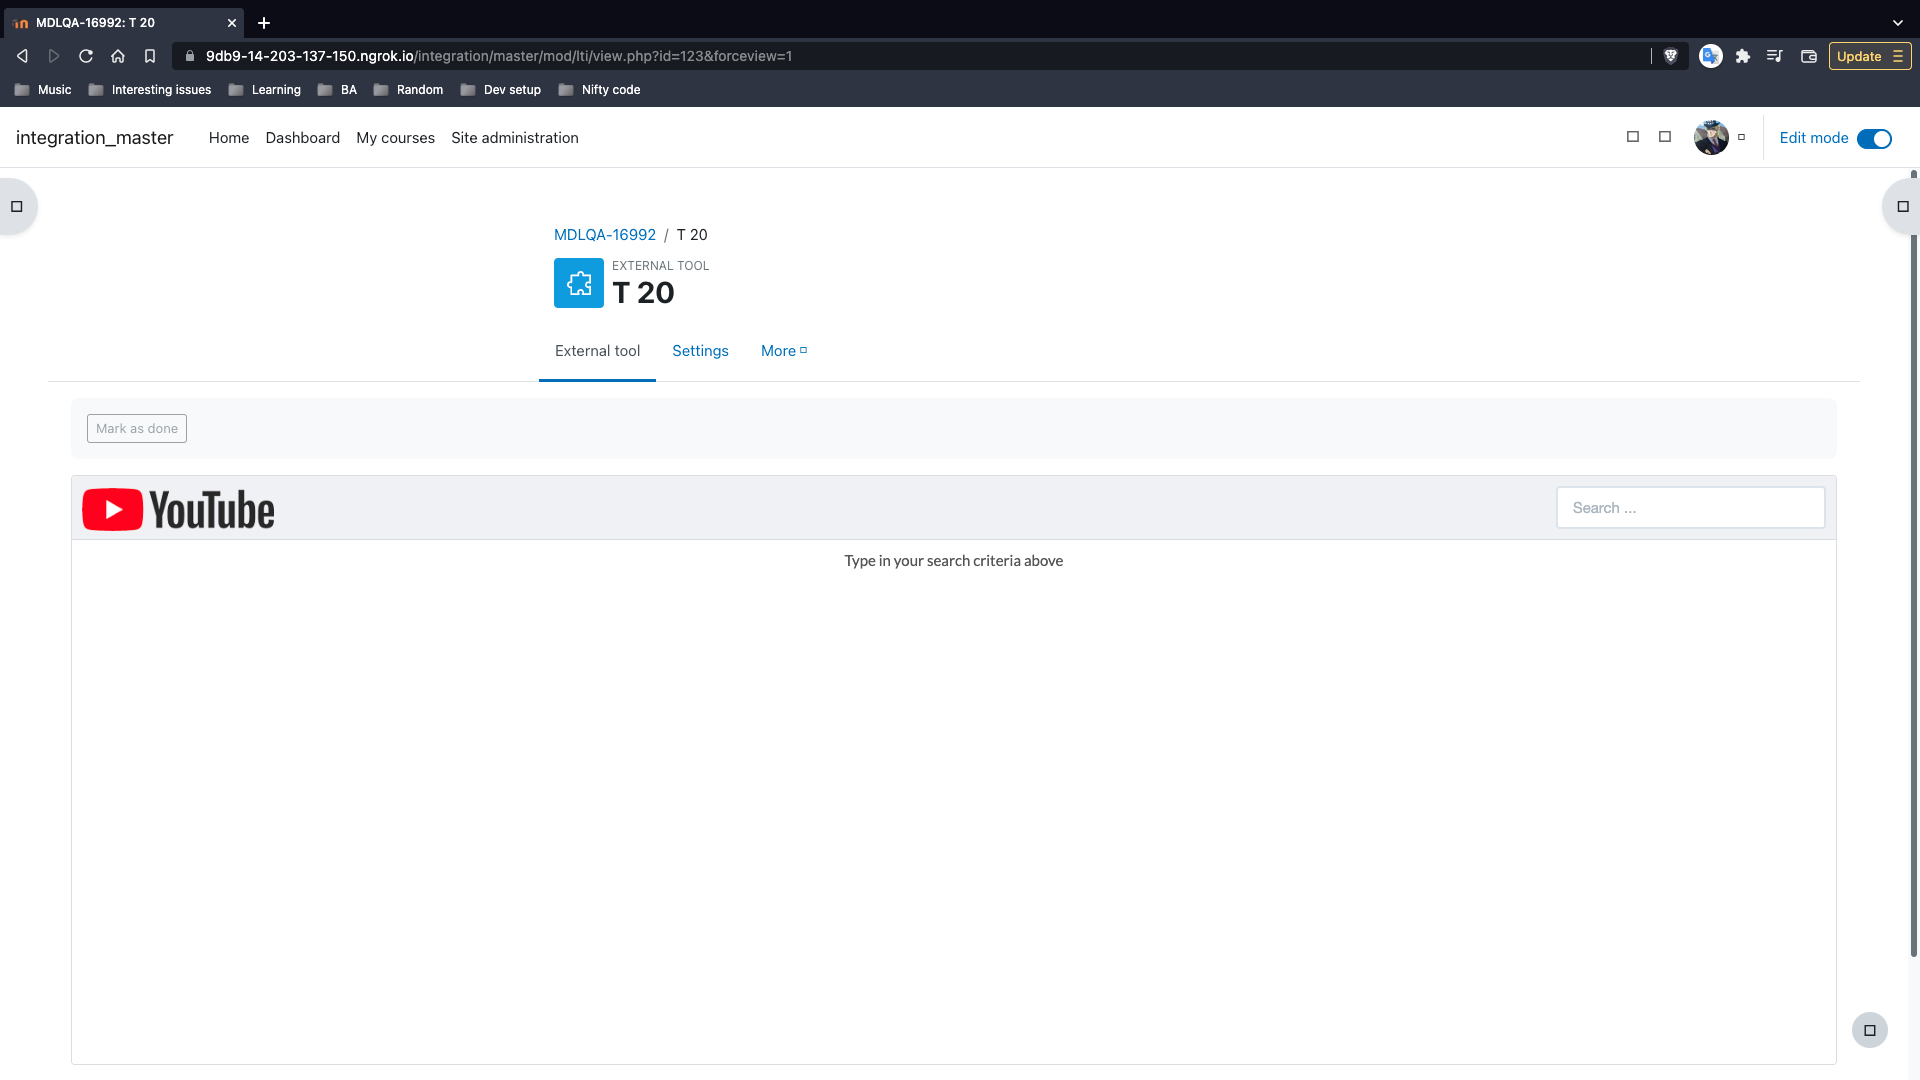This screenshot has width=1920, height=1080.
Task: Open the Music bookmarks folder
Action: pos(43,90)
